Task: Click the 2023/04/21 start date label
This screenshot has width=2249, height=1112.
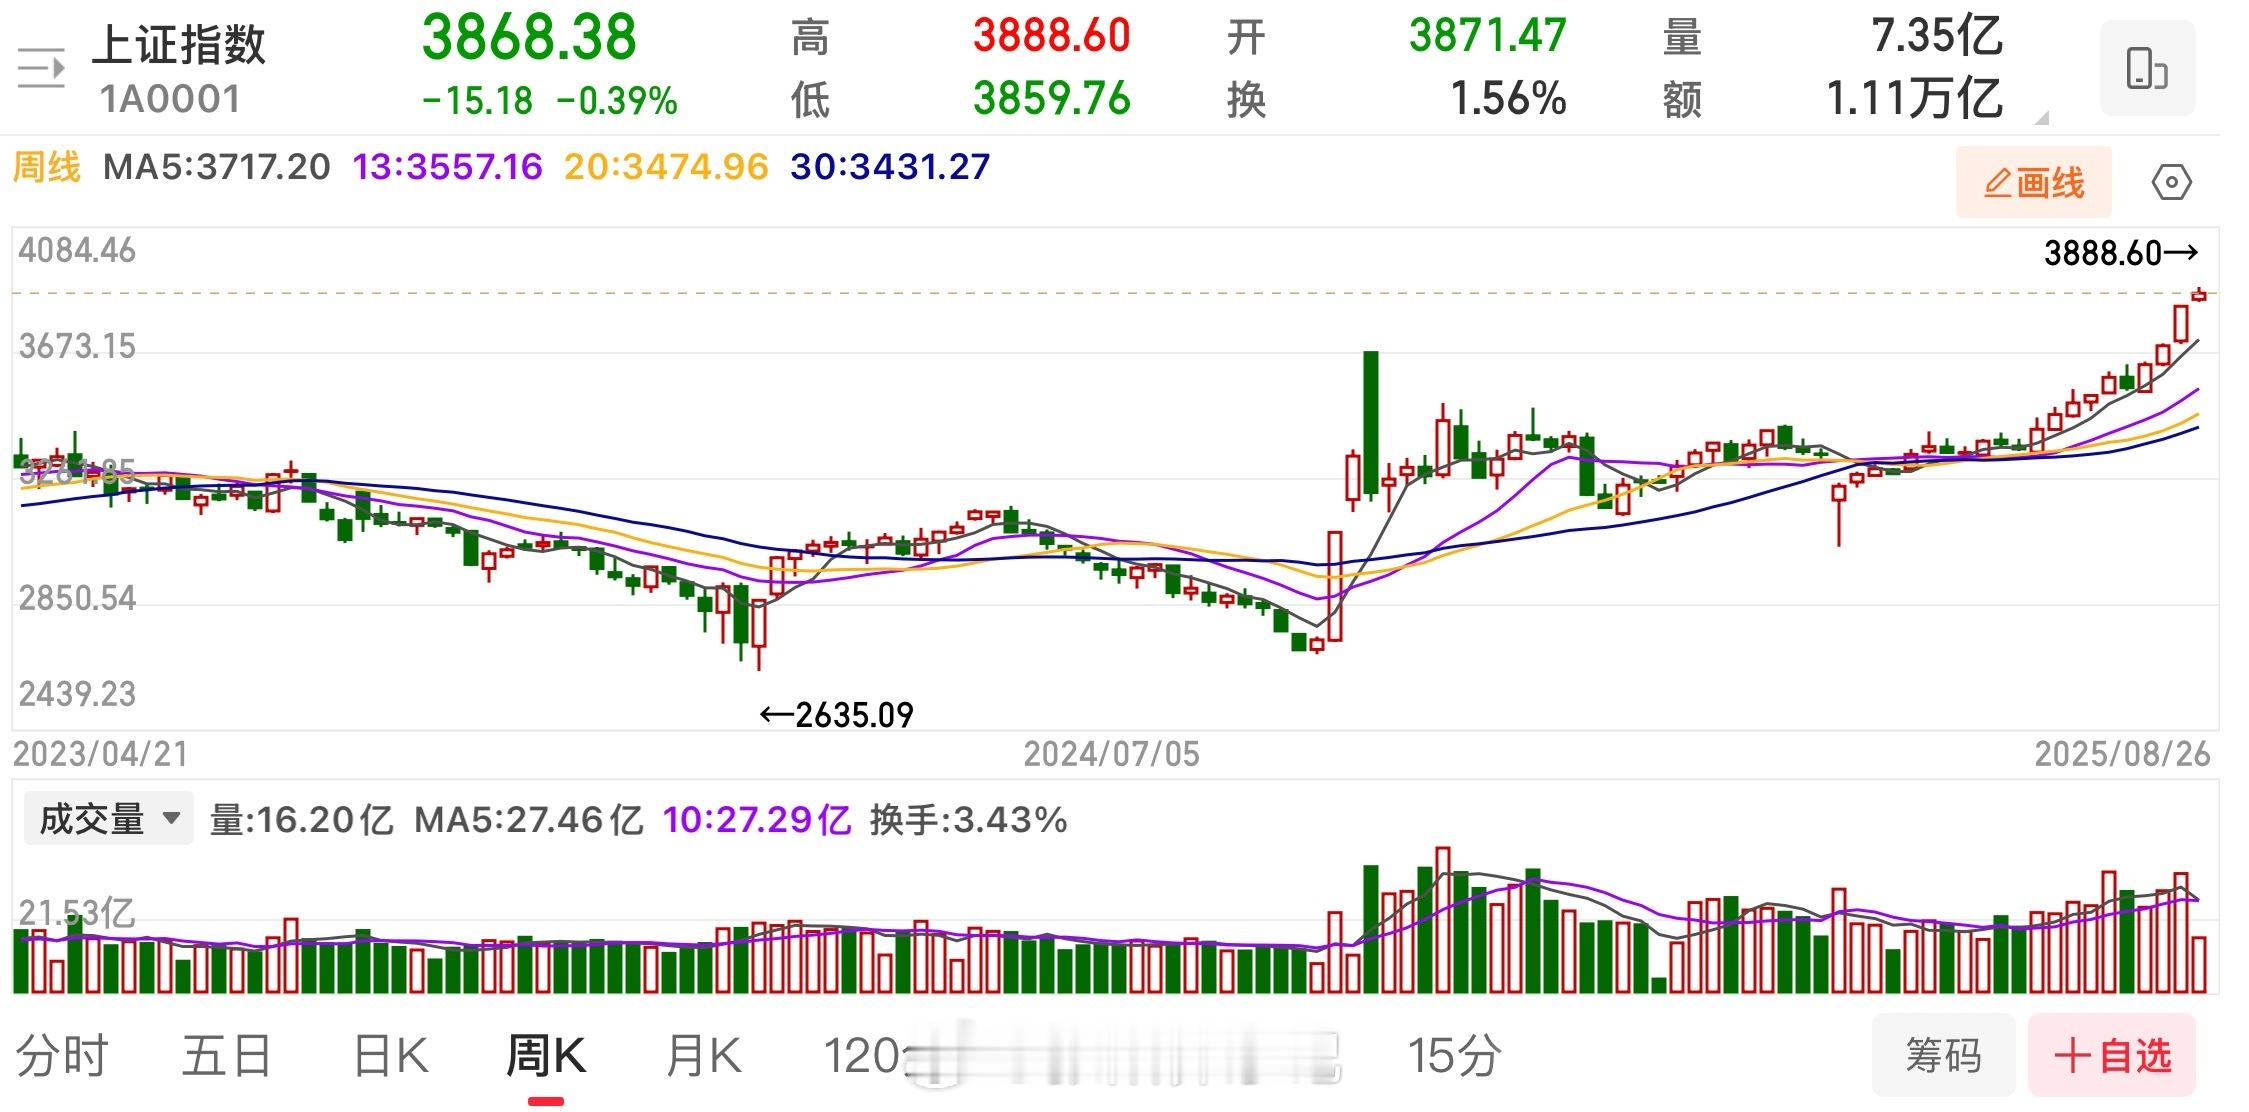Action: point(101,754)
